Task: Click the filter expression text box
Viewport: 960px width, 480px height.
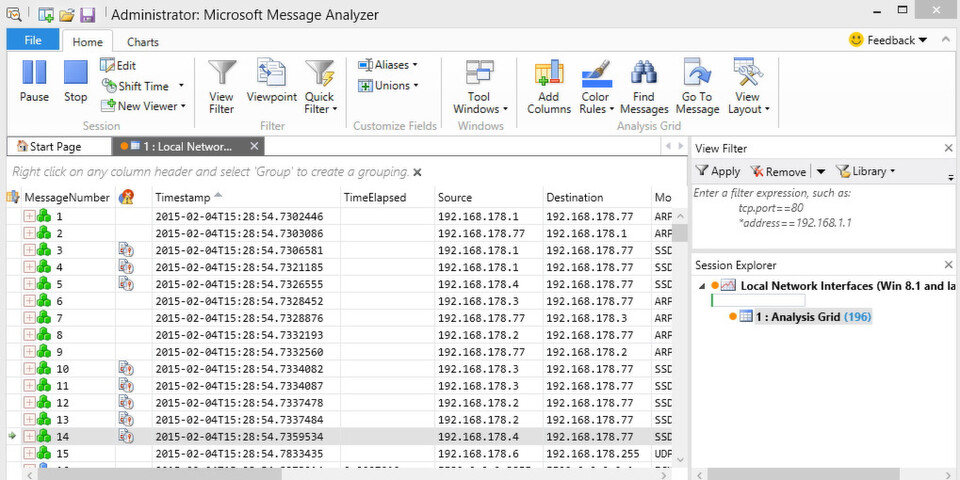Action: (x=823, y=216)
